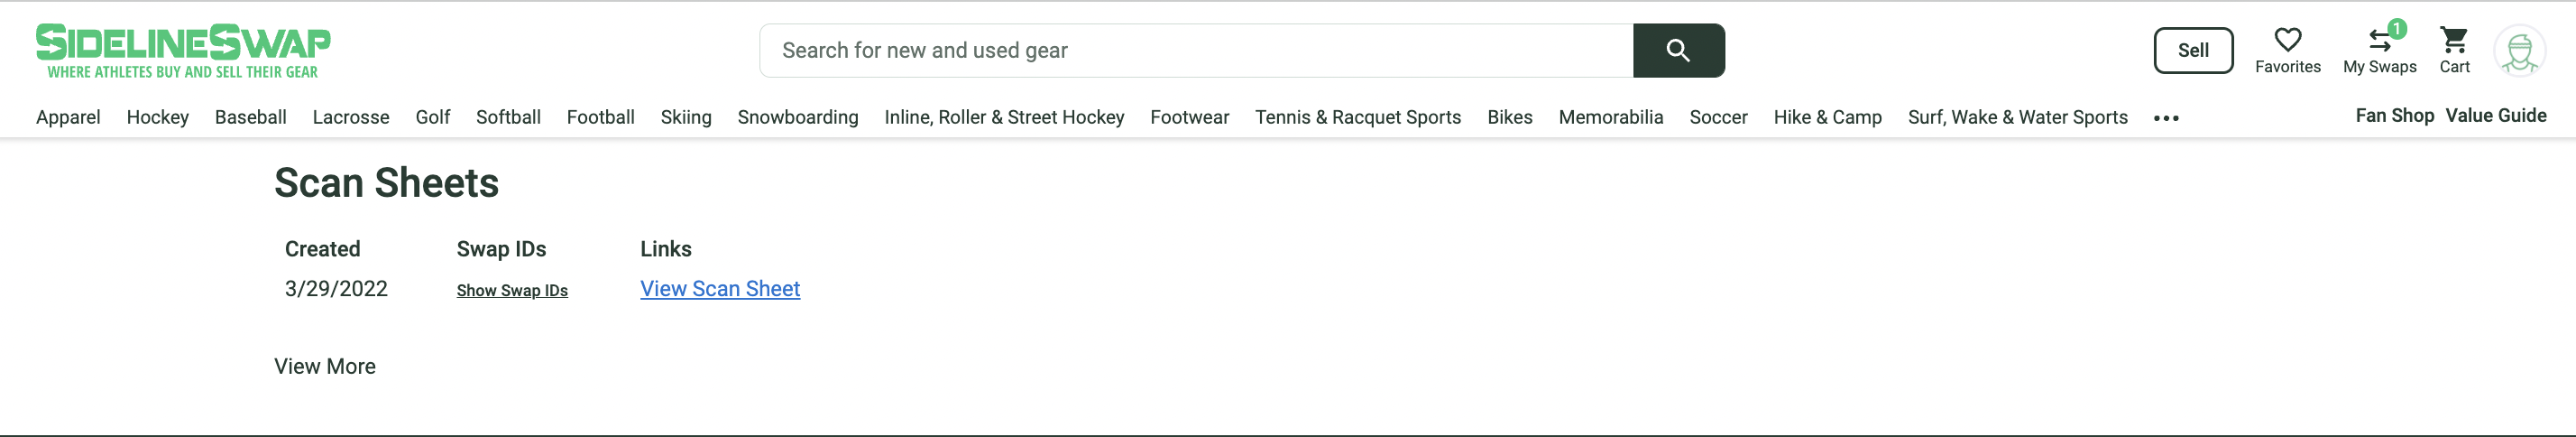The image size is (2576, 437).
Task: Expand more categories three-dots menu
Action: pyautogui.click(x=2166, y=118)
